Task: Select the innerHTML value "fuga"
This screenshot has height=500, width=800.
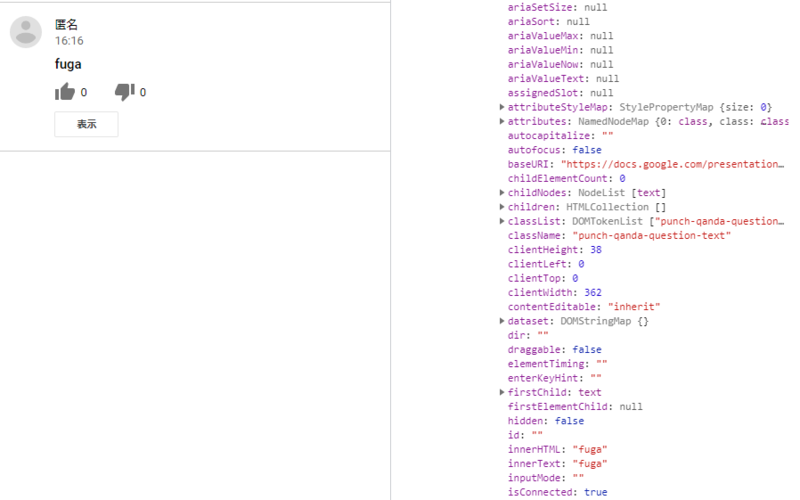Action: 590,449
